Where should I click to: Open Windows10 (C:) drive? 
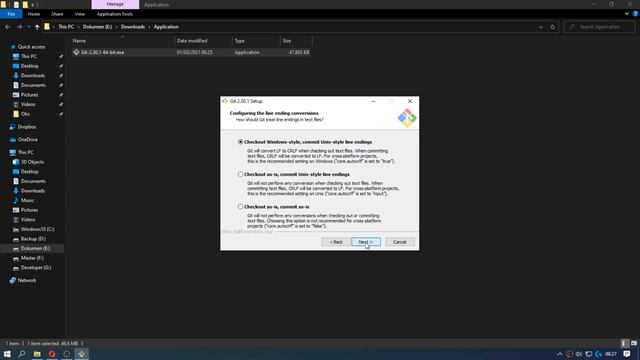[37, 229]
